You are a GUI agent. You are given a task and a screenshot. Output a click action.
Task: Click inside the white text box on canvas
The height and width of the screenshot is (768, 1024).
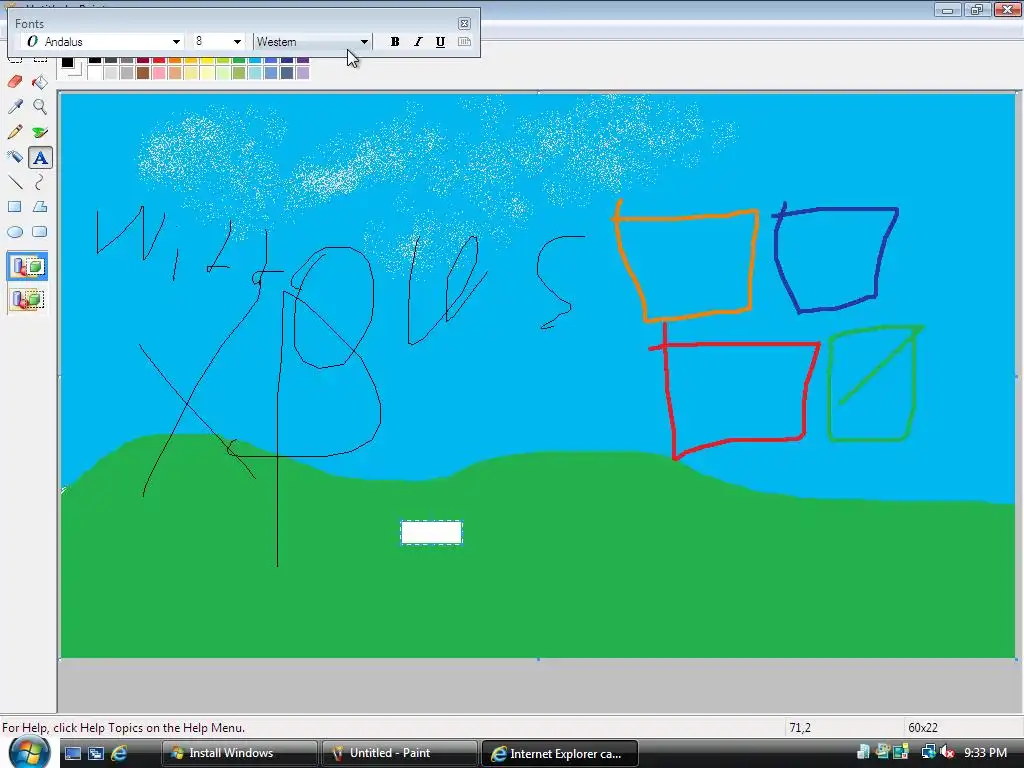coord(432,533)
